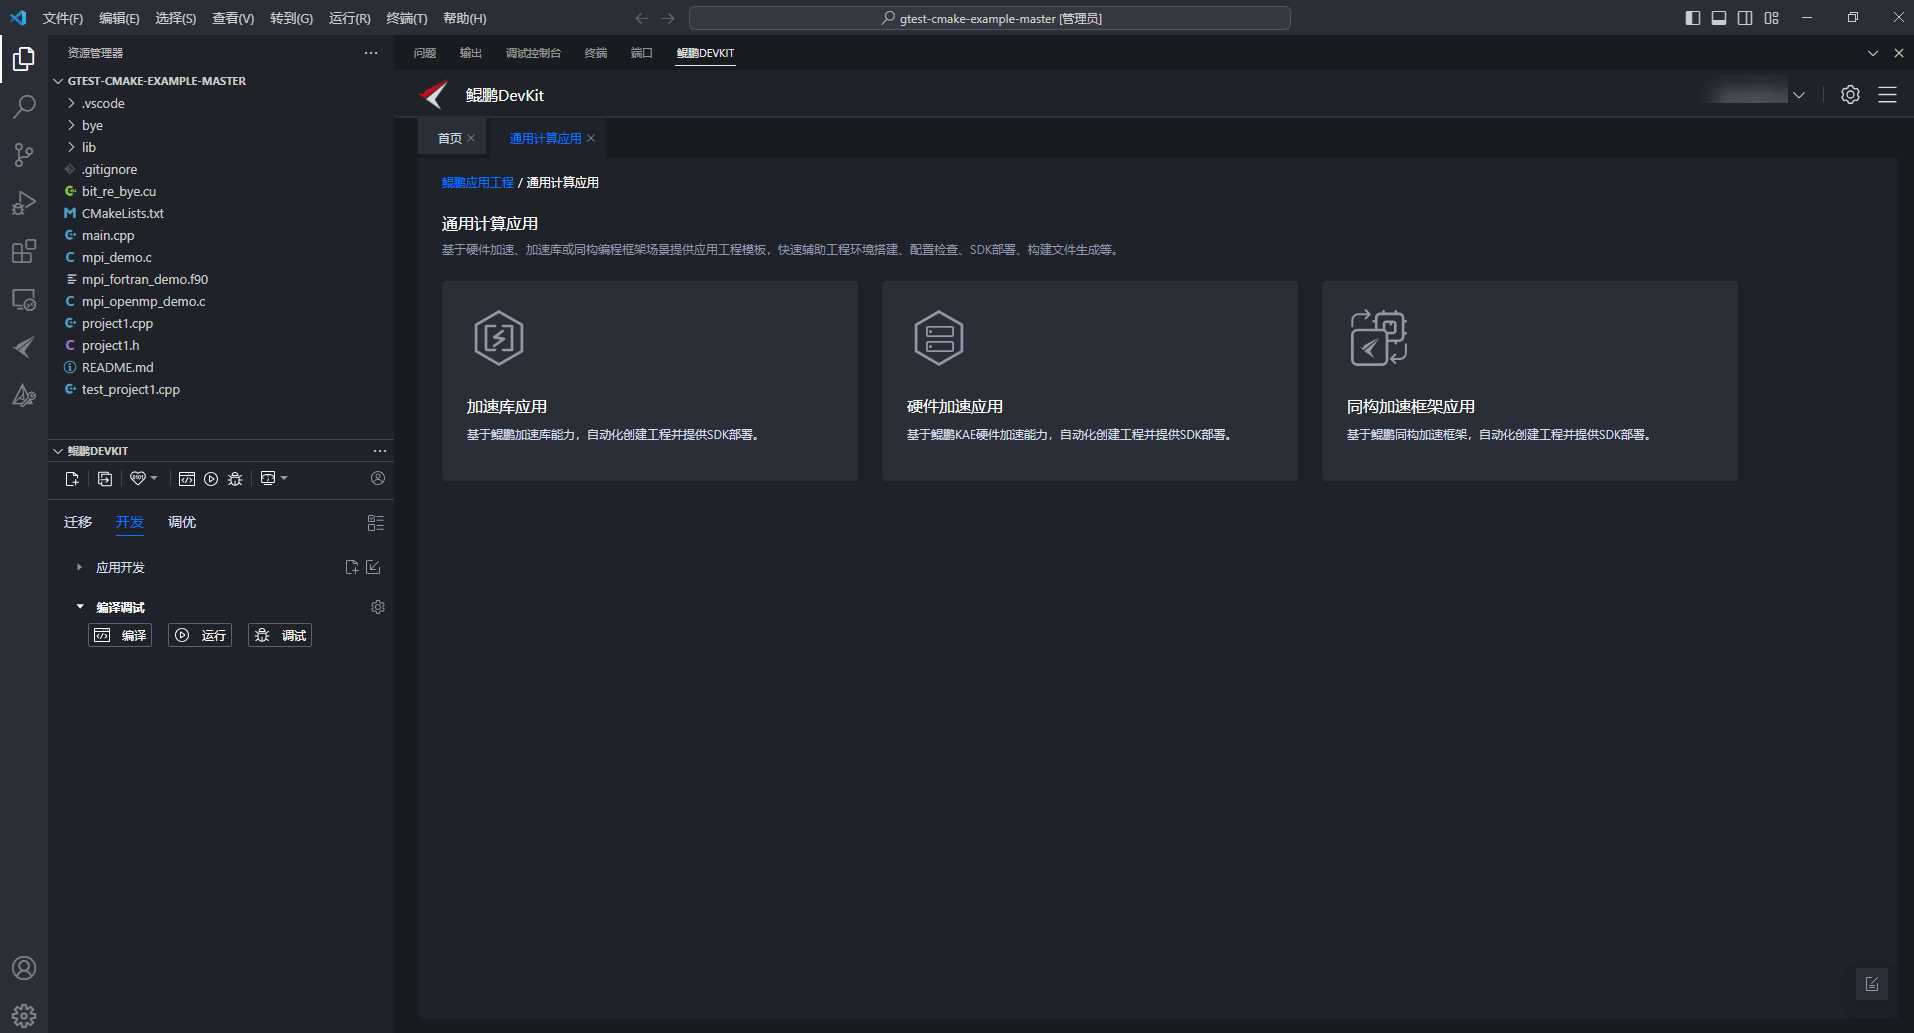This screenshot has height=1033, width=1914.
Task: Open the Search view in activity bar
Action: [x=24, y=107]
